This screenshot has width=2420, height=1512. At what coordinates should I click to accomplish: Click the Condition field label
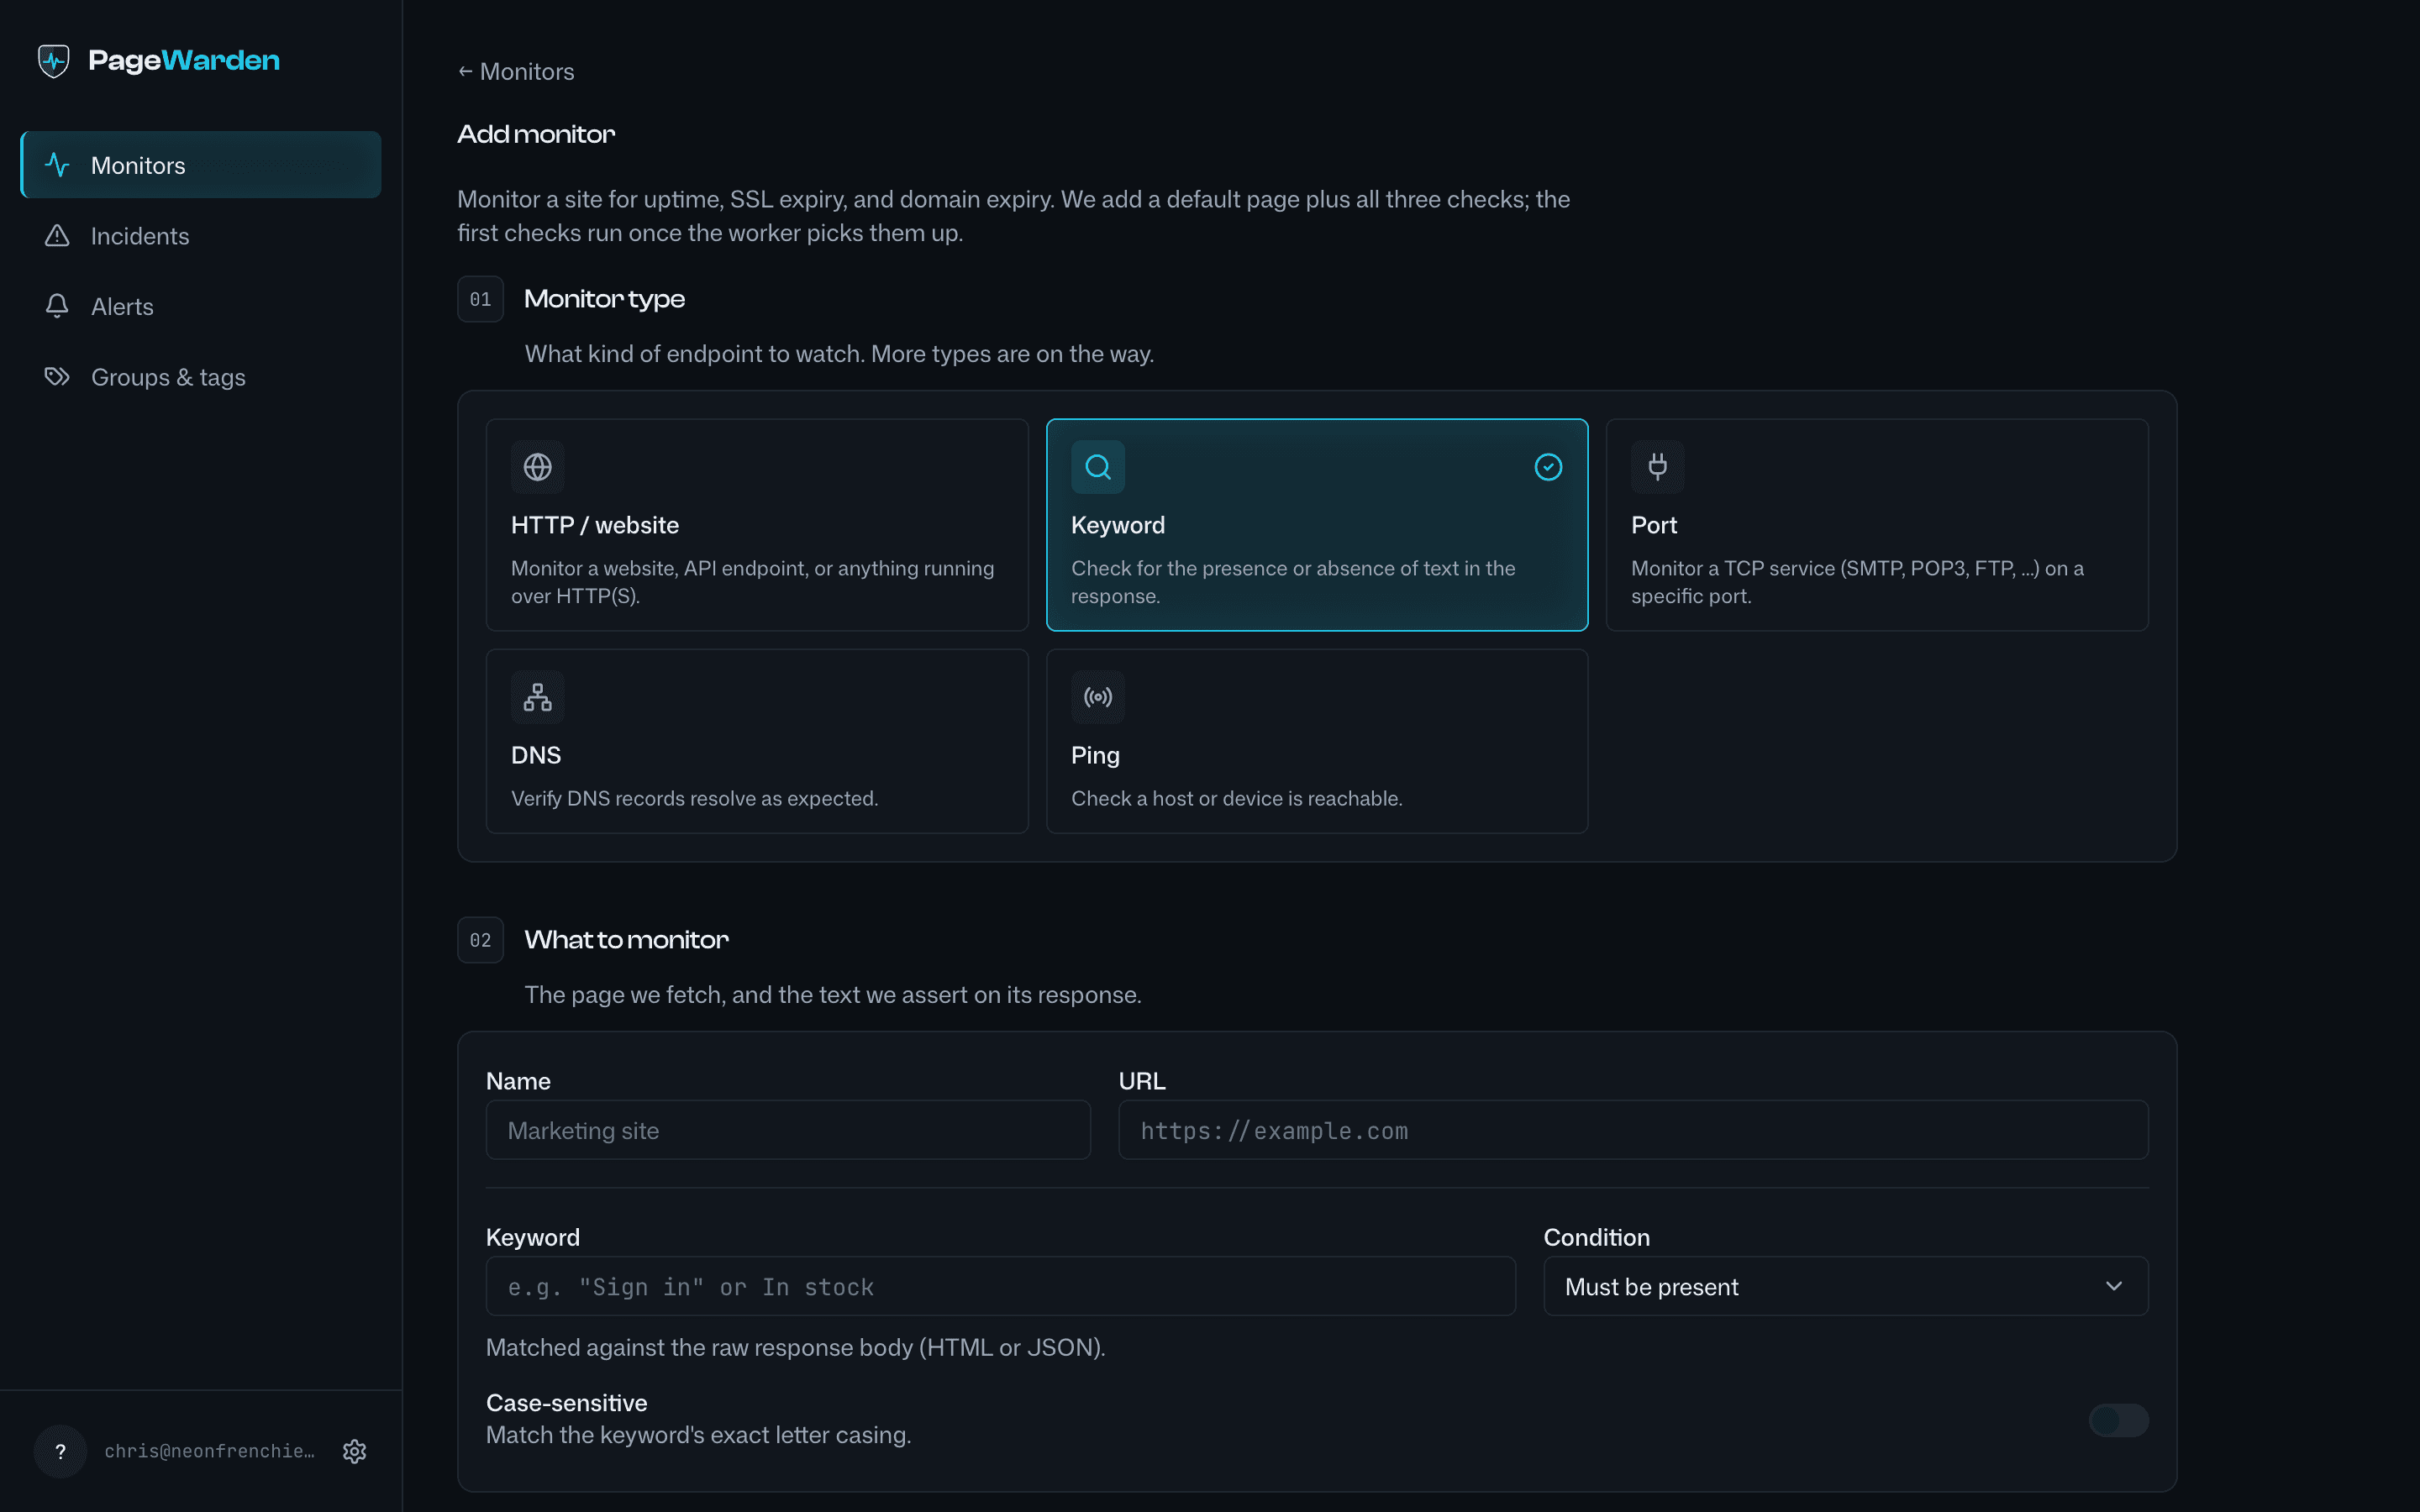coord(1596,1237)
